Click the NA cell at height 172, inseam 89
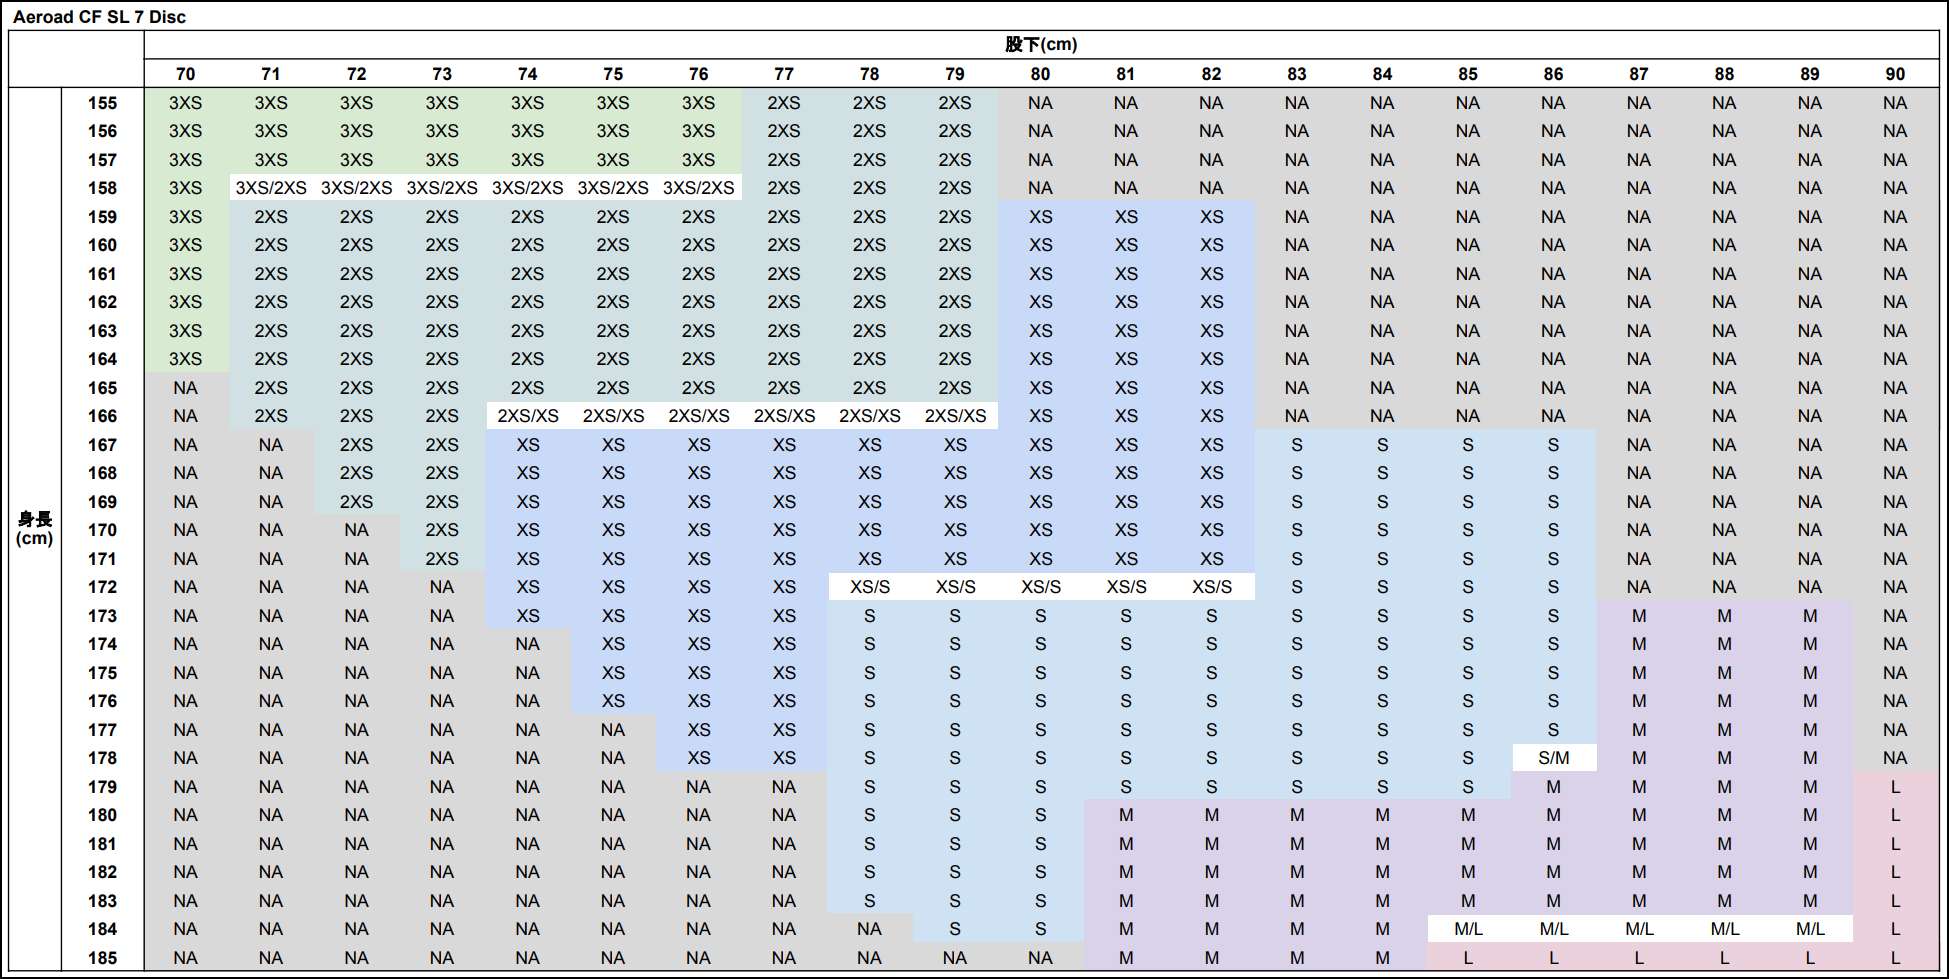 point(1810,587)
